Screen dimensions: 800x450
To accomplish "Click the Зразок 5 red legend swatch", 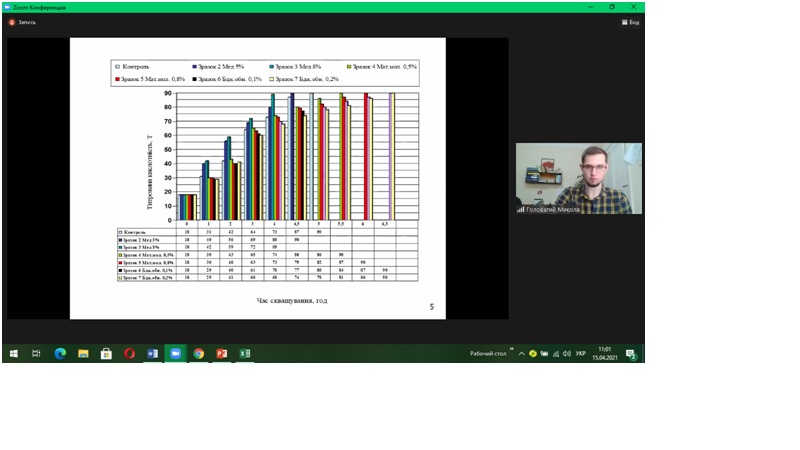I will 117,79.
